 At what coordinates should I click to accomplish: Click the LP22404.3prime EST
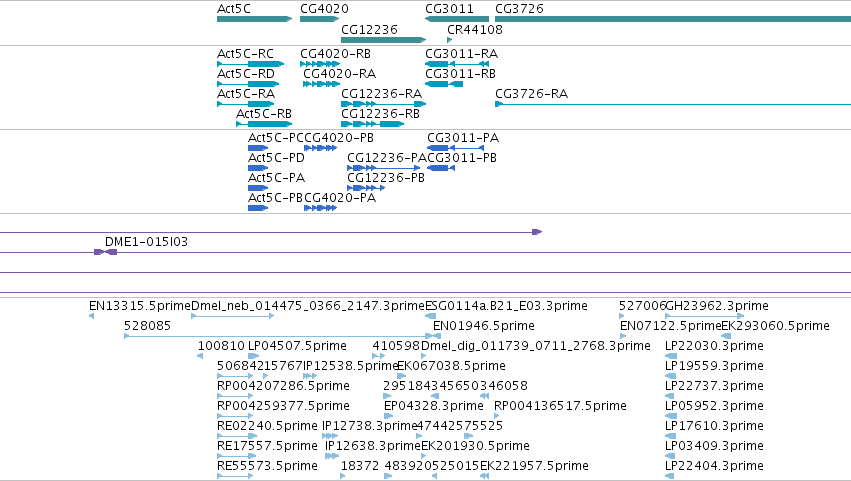click(670, 477)
